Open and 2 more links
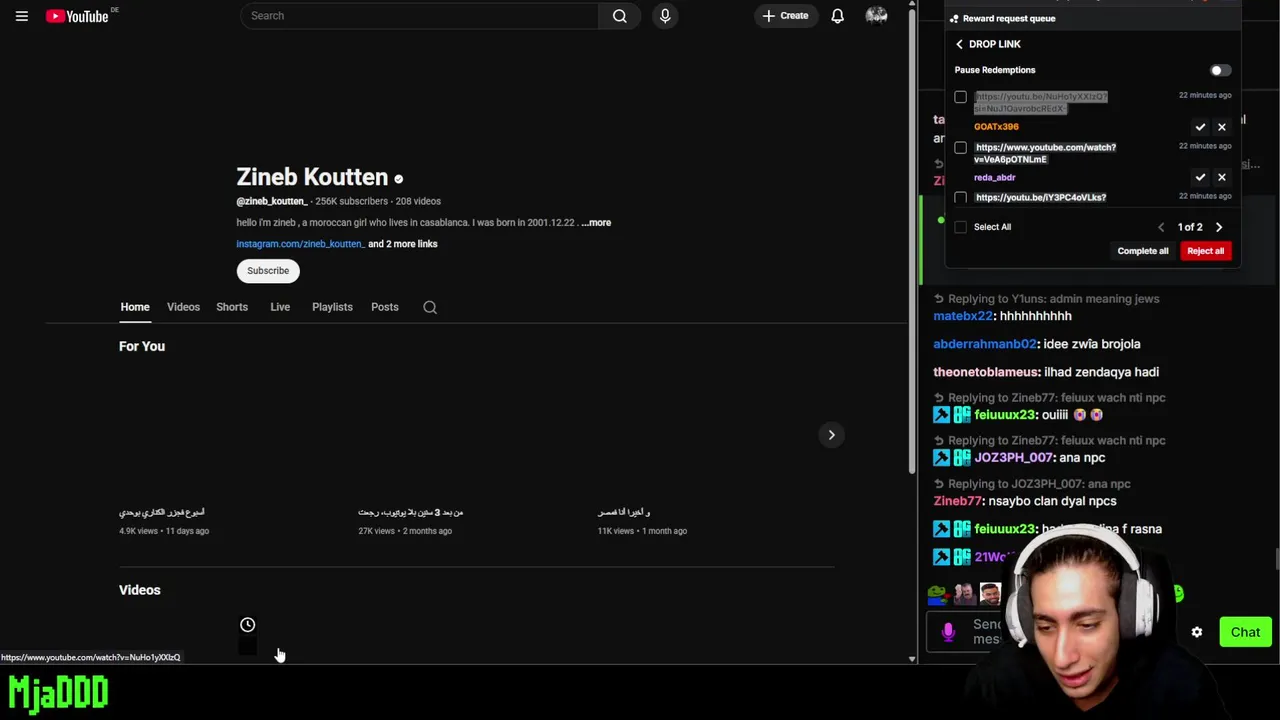The height and width of the screenshot is (720, 1280). 402,244
